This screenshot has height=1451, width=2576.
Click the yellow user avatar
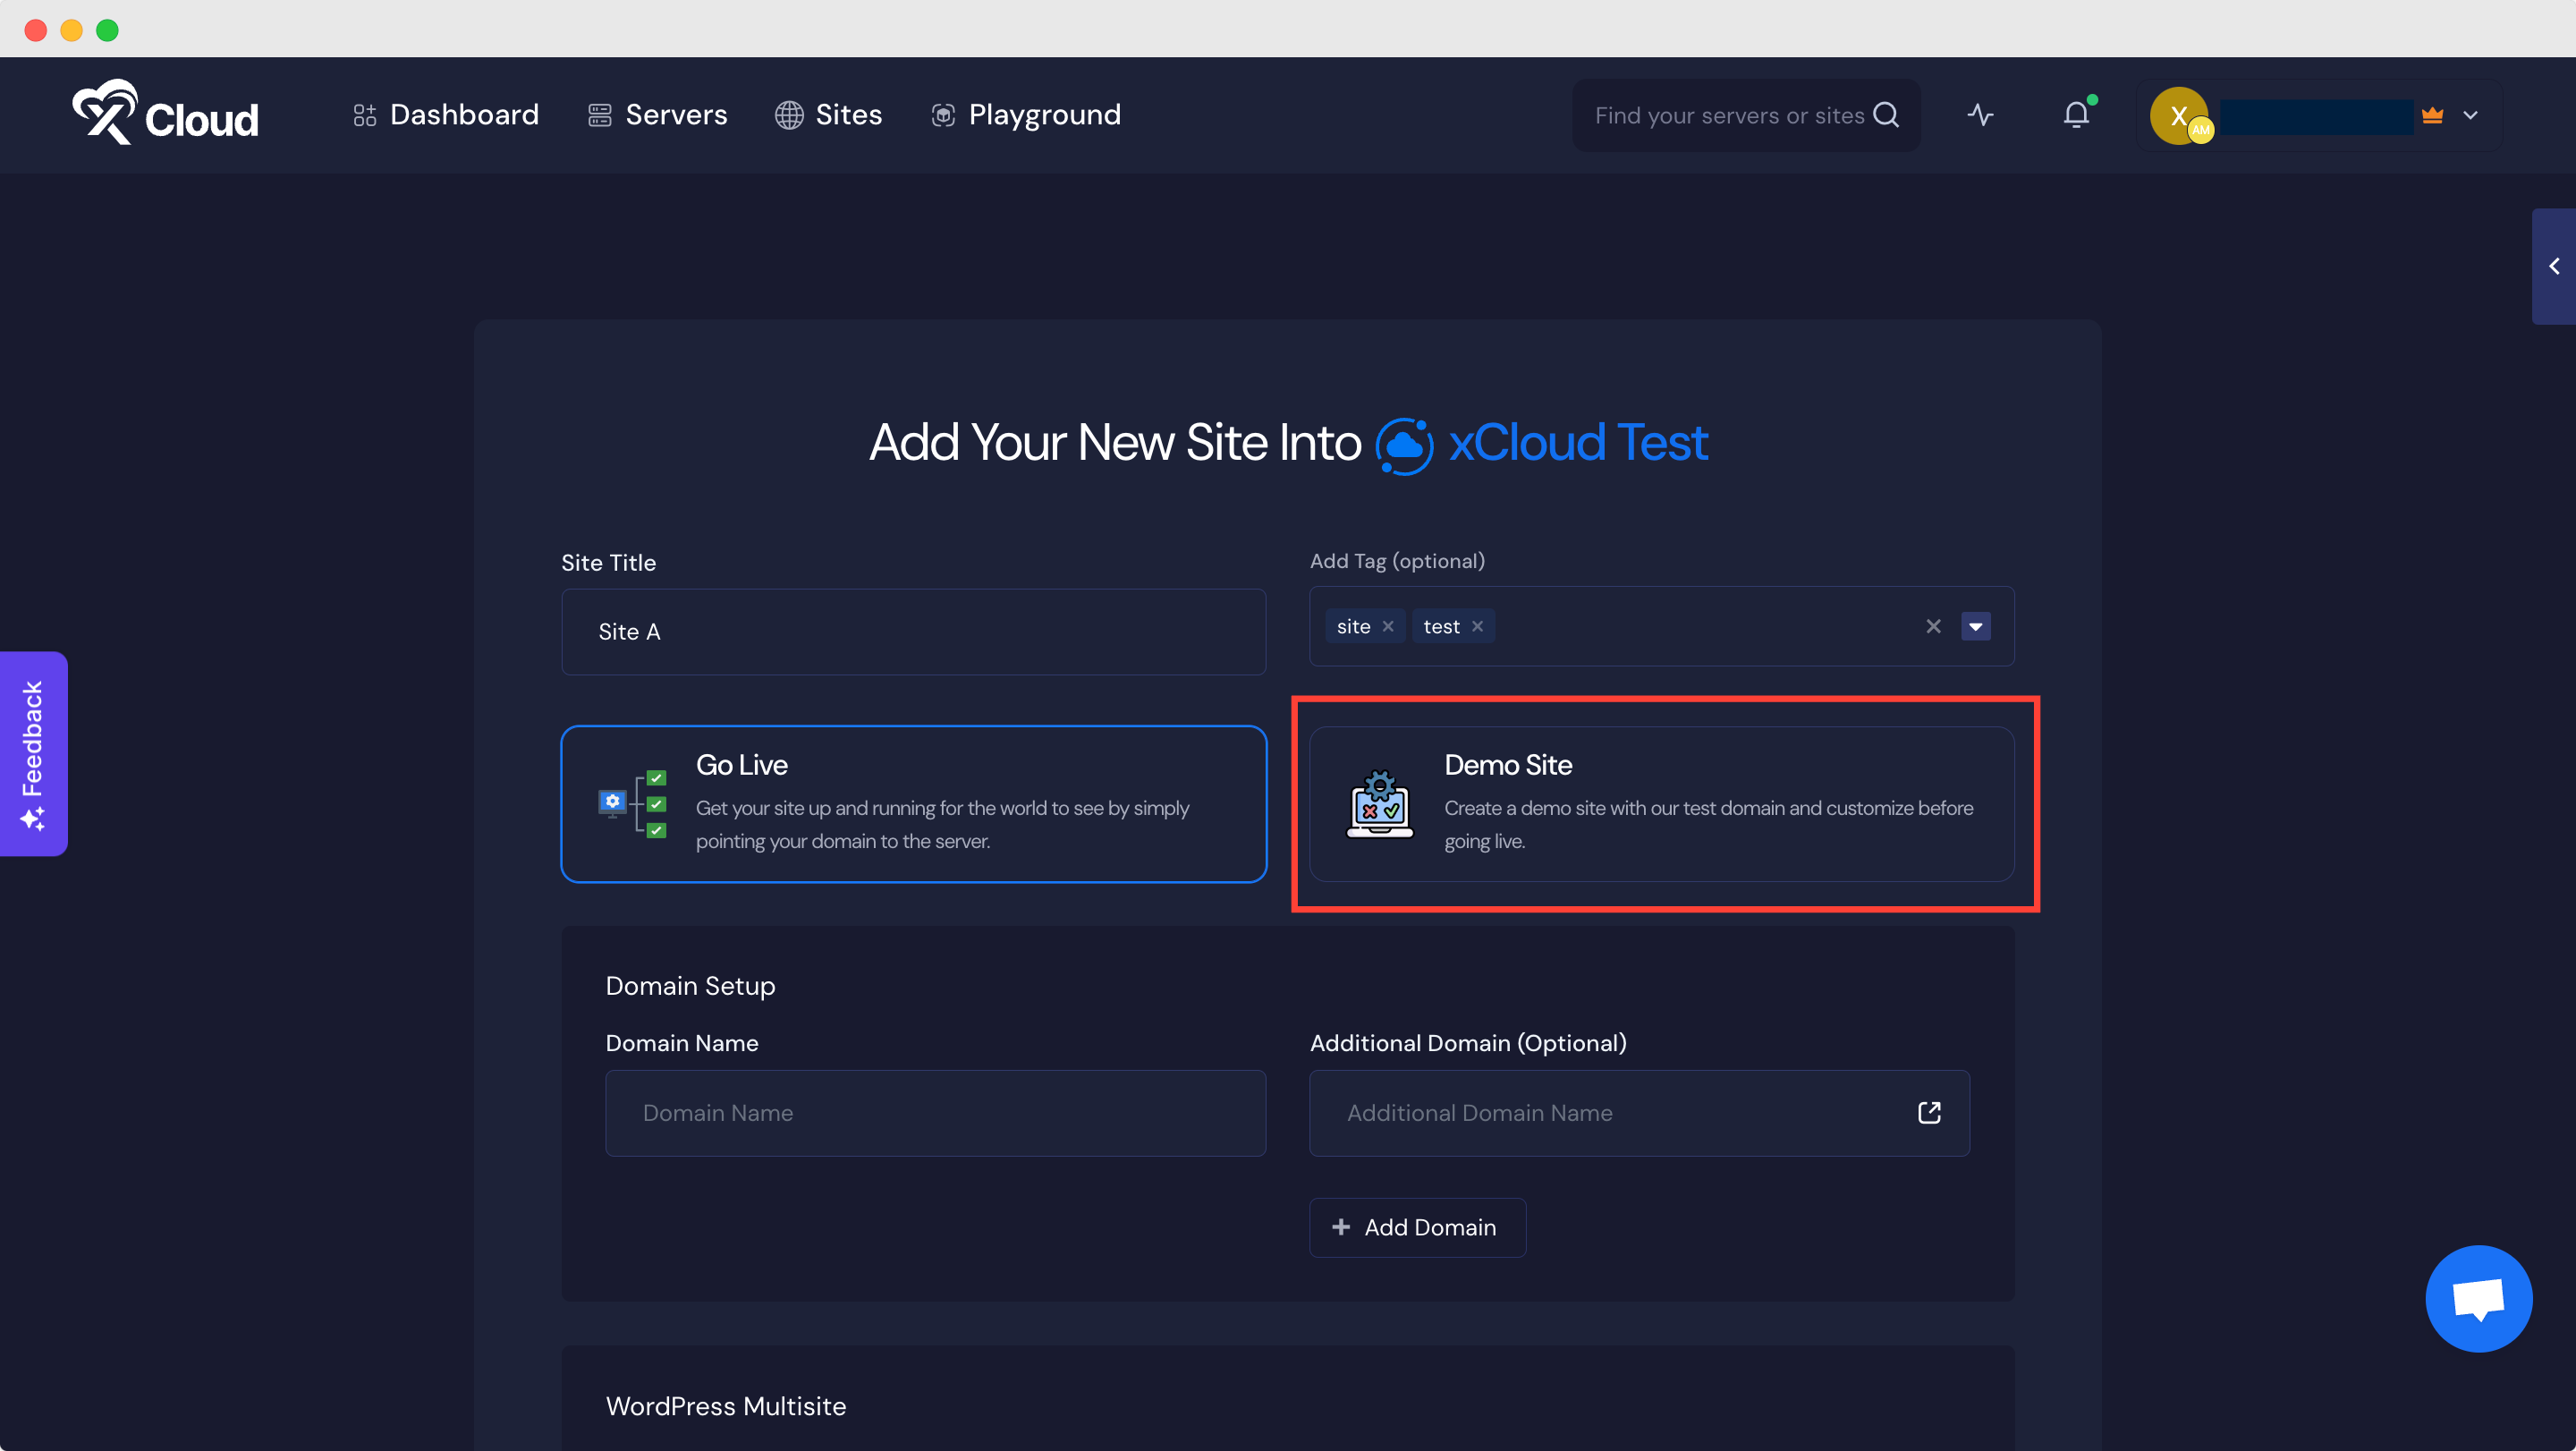click(2180, 115)
